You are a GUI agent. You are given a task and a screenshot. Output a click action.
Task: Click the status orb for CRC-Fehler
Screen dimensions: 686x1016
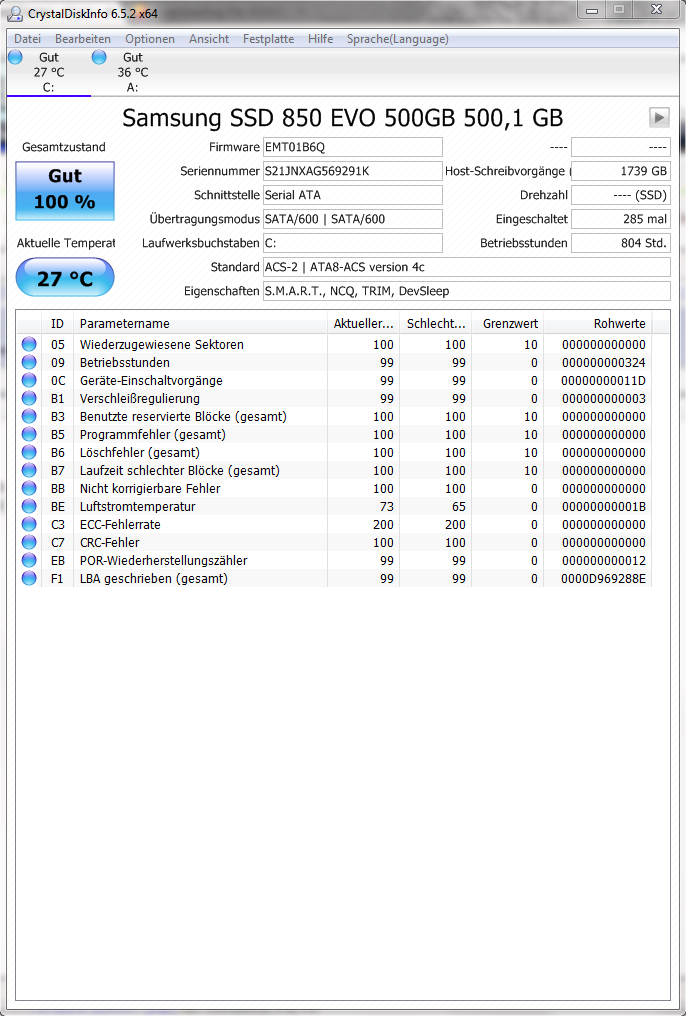click(x=29, y=542)
